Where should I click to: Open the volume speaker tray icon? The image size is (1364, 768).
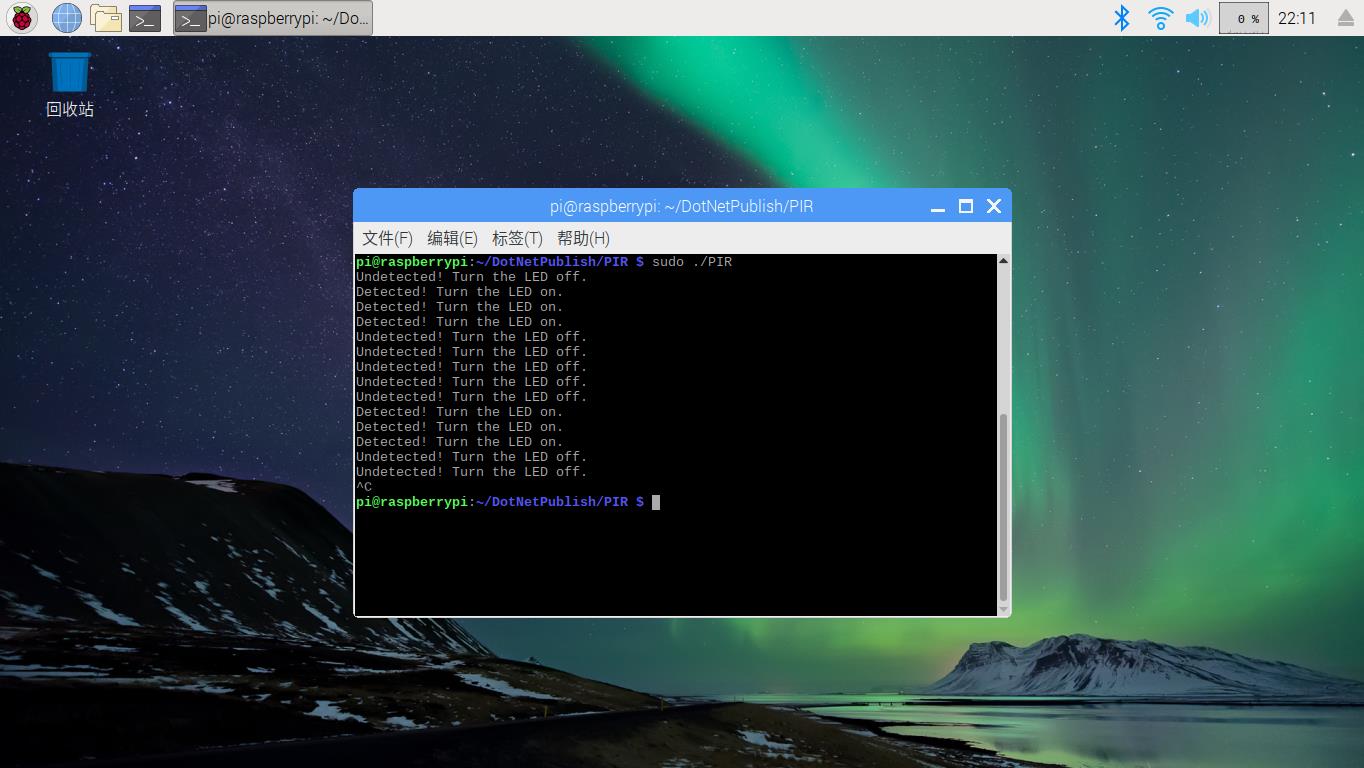1197,17
